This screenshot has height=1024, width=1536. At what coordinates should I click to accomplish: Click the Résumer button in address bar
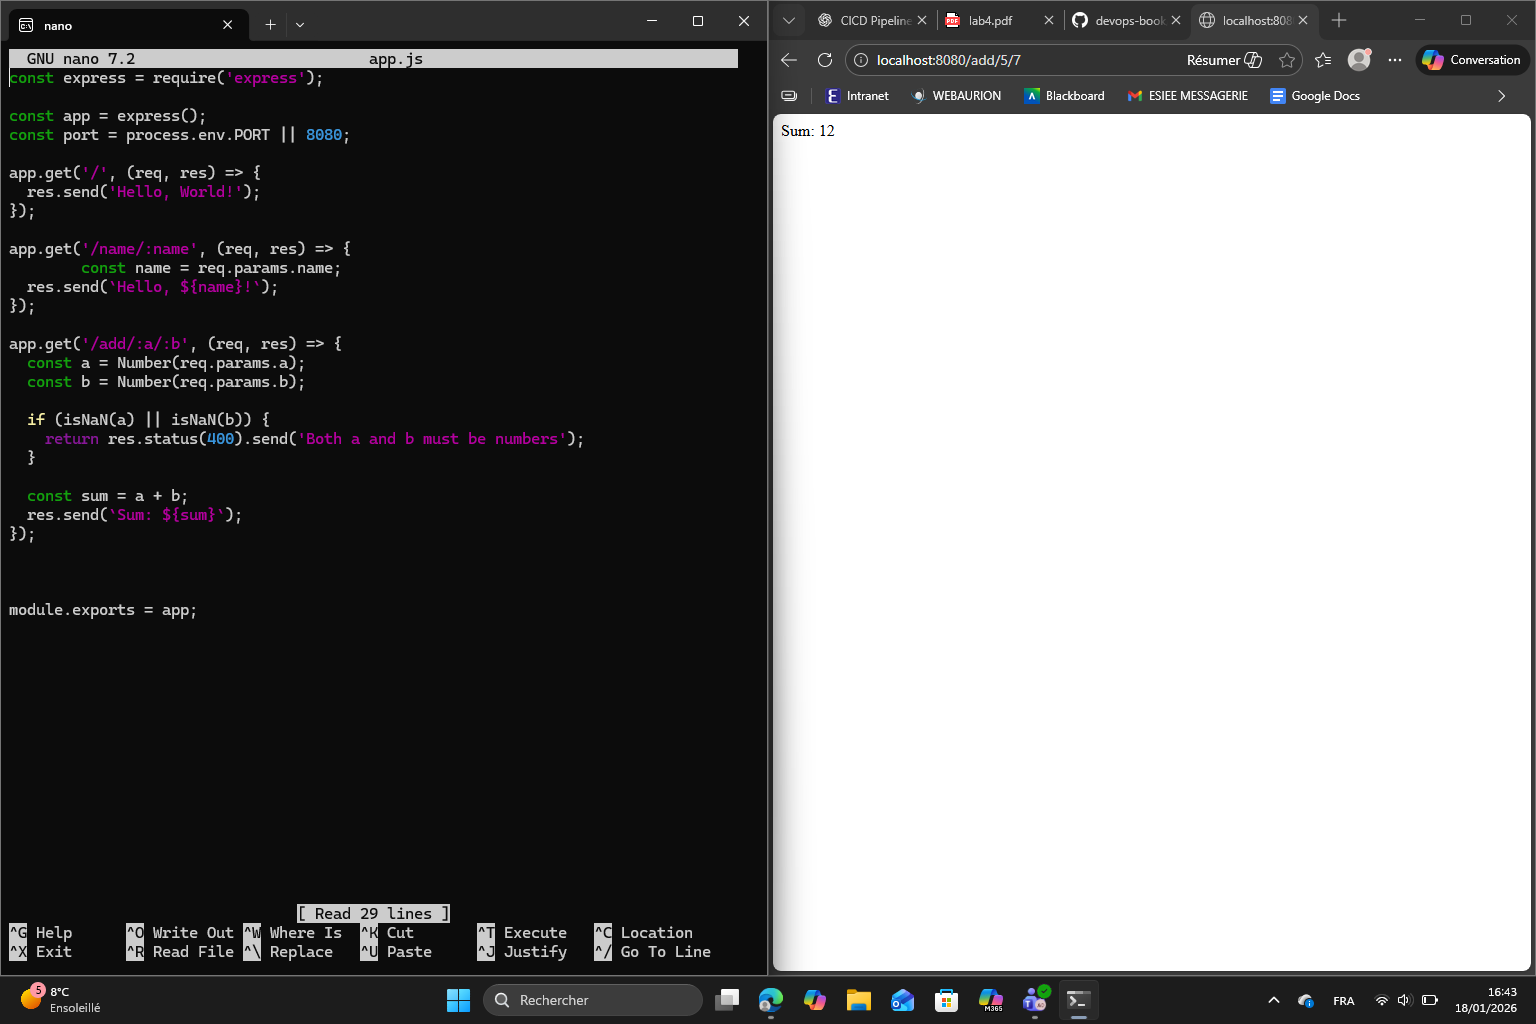point(1224,60)
